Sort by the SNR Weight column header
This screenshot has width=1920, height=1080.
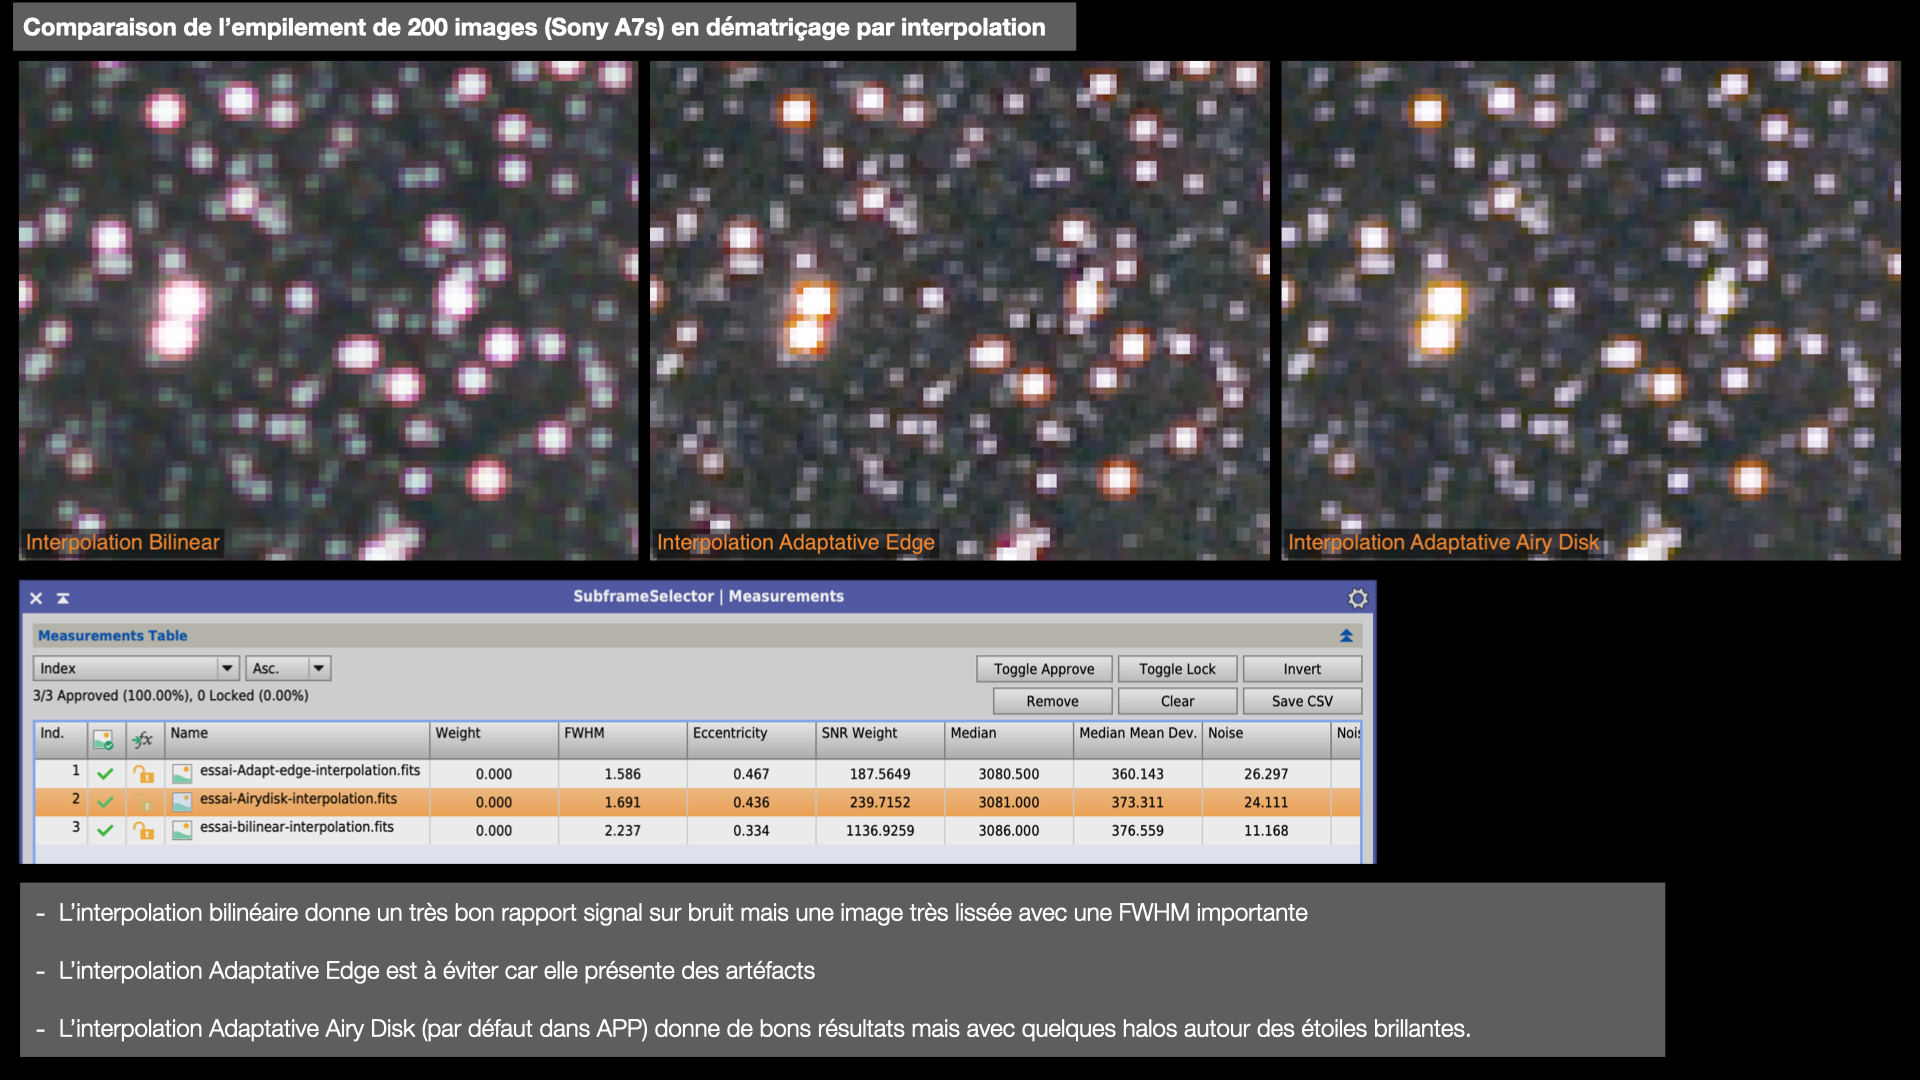(x=880, y=740)
